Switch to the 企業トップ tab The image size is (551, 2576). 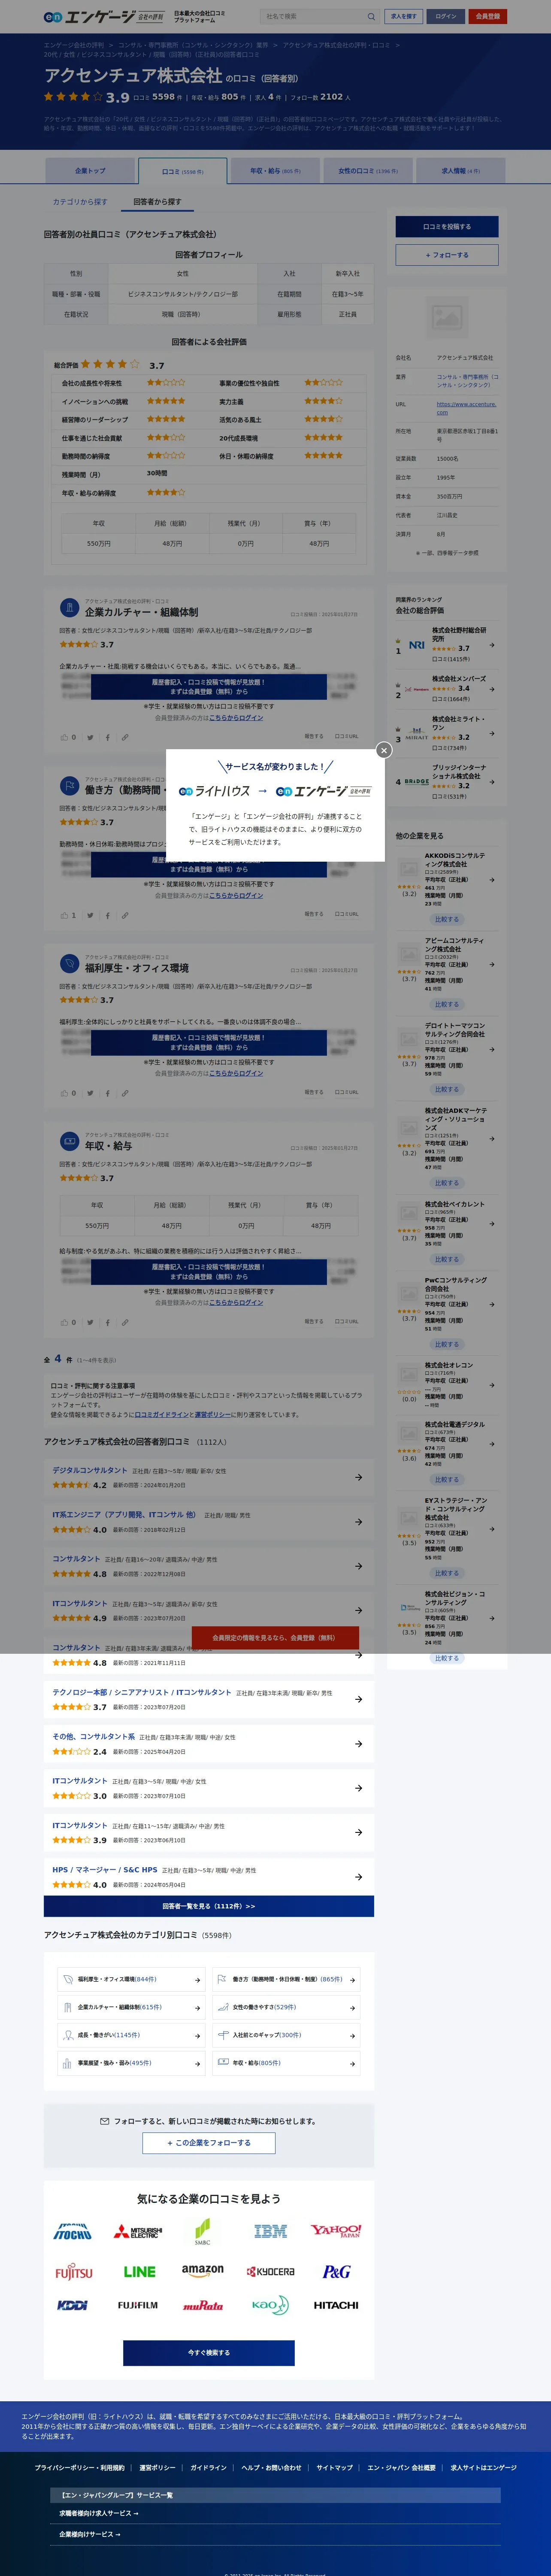coord(90,171)
